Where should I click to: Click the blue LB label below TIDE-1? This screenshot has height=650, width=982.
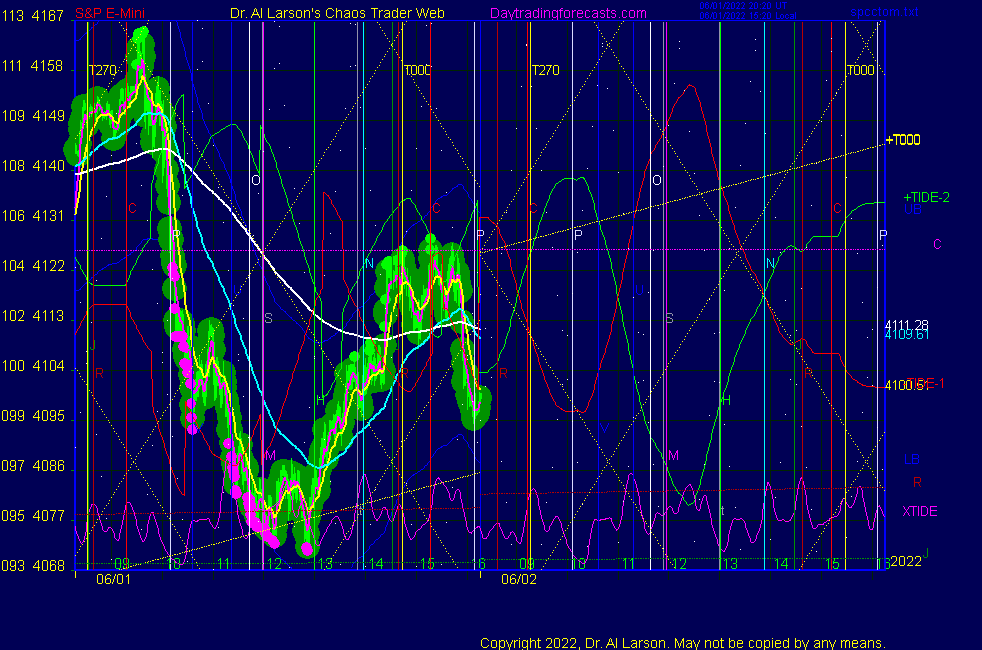click(912, 459)
